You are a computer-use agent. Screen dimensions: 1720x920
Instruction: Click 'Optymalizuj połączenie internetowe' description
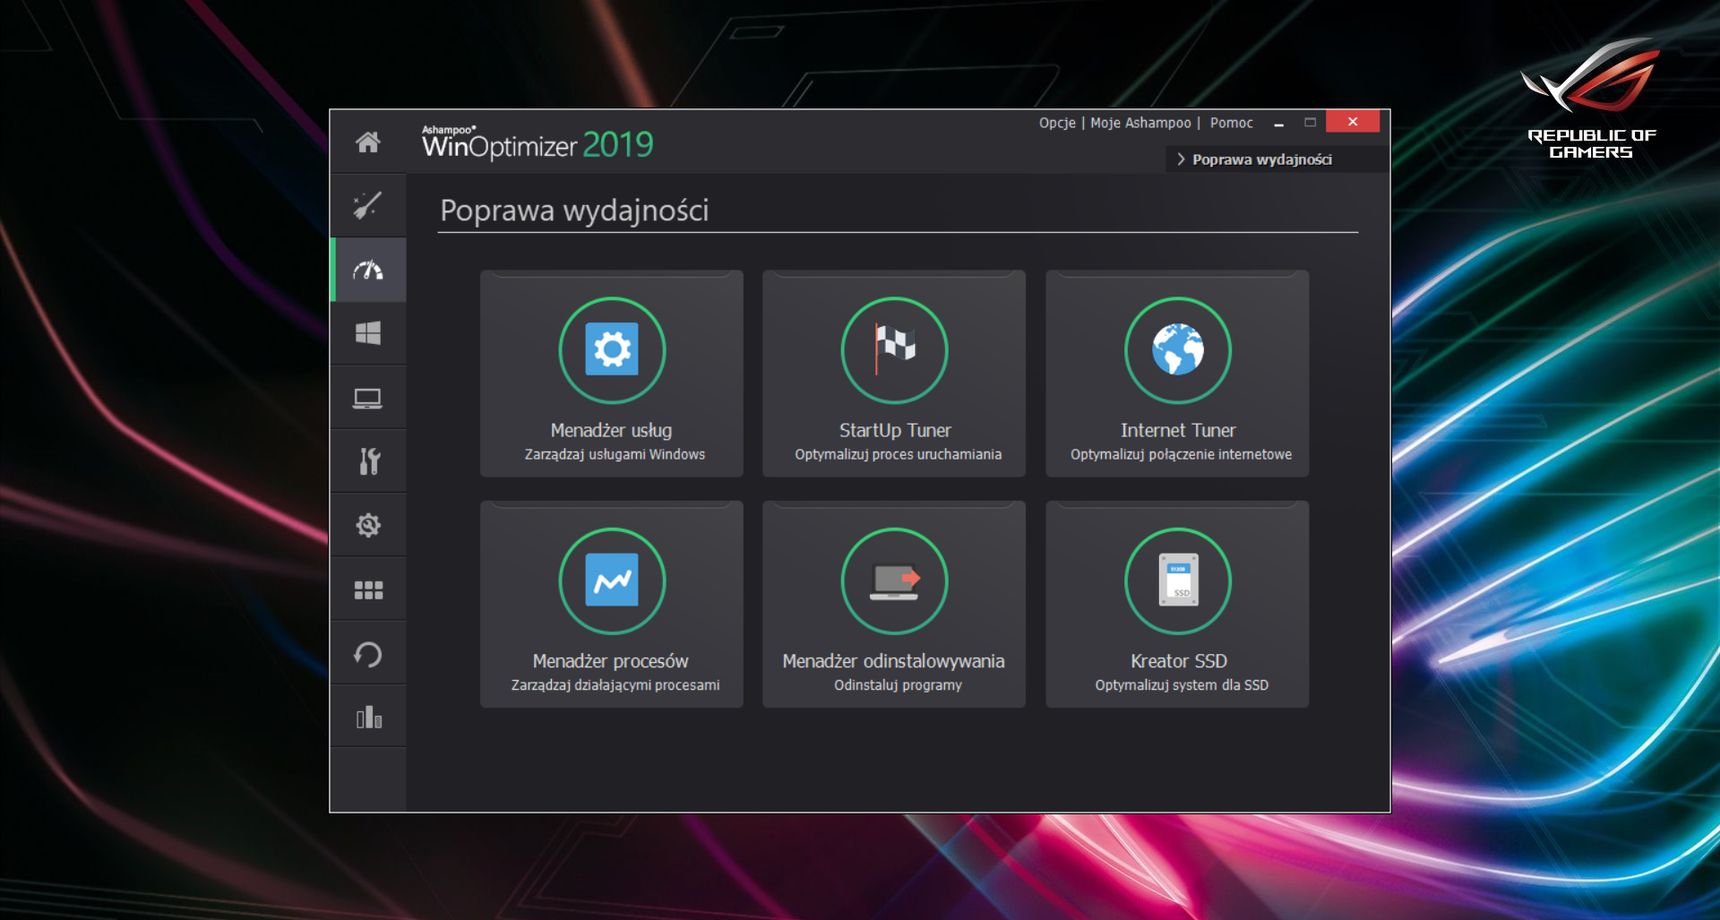tap(1181, 455)
